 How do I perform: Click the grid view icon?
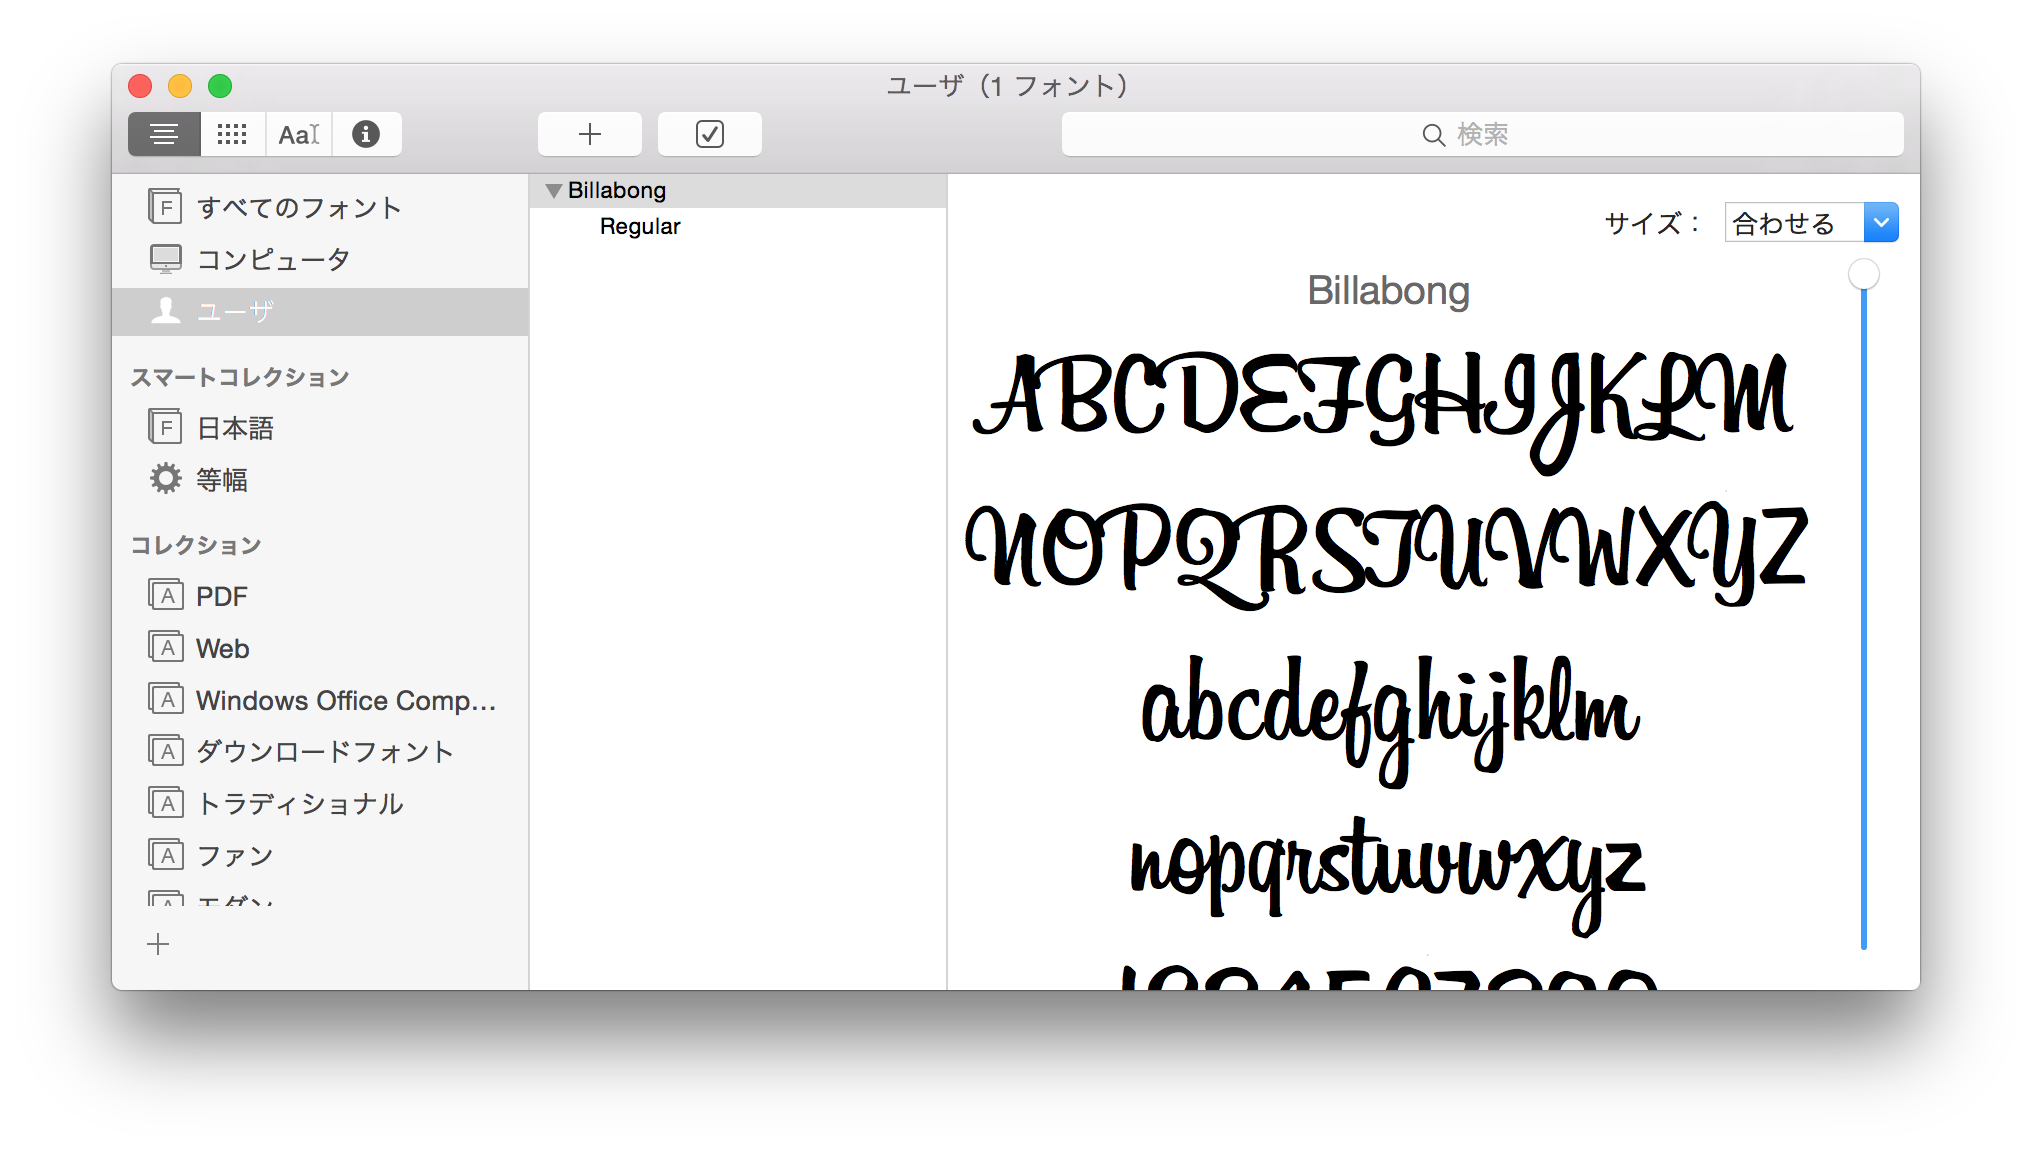pyautogui.click(x=230, y=133)
